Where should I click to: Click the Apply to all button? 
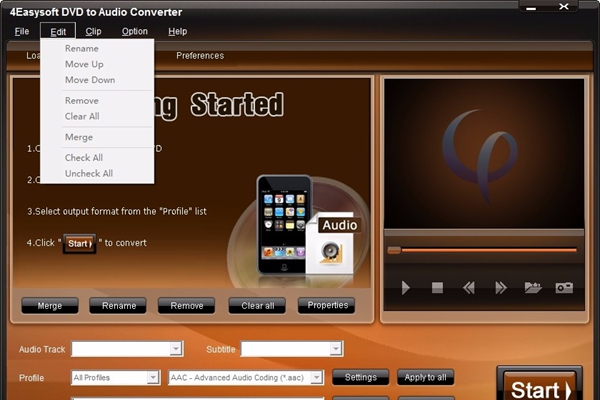[426, 377]
